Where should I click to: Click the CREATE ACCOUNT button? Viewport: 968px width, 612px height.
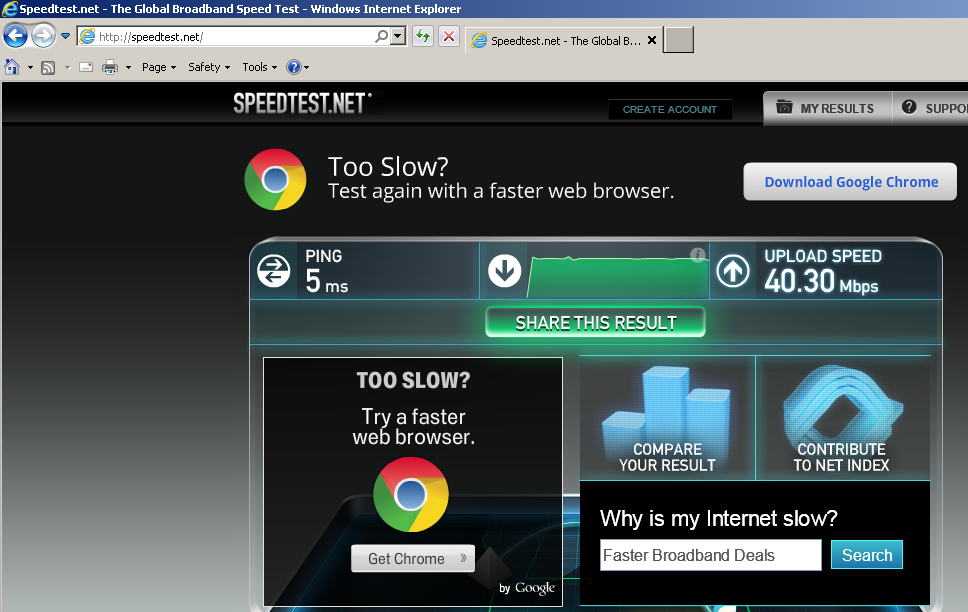[x=670, y=109]
